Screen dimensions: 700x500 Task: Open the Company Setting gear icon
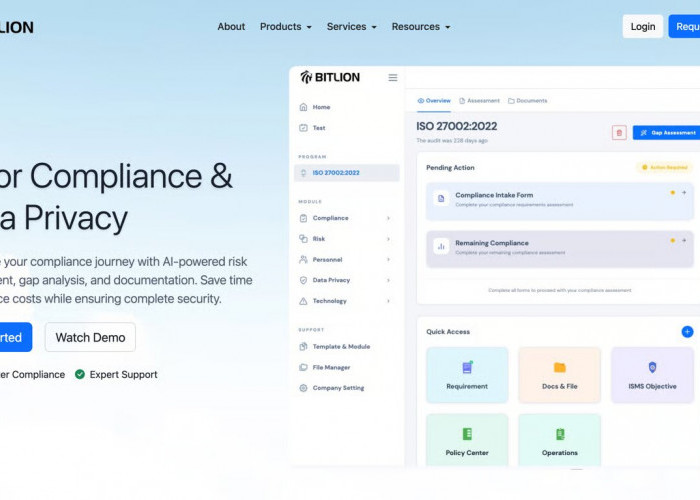[303, 388]
